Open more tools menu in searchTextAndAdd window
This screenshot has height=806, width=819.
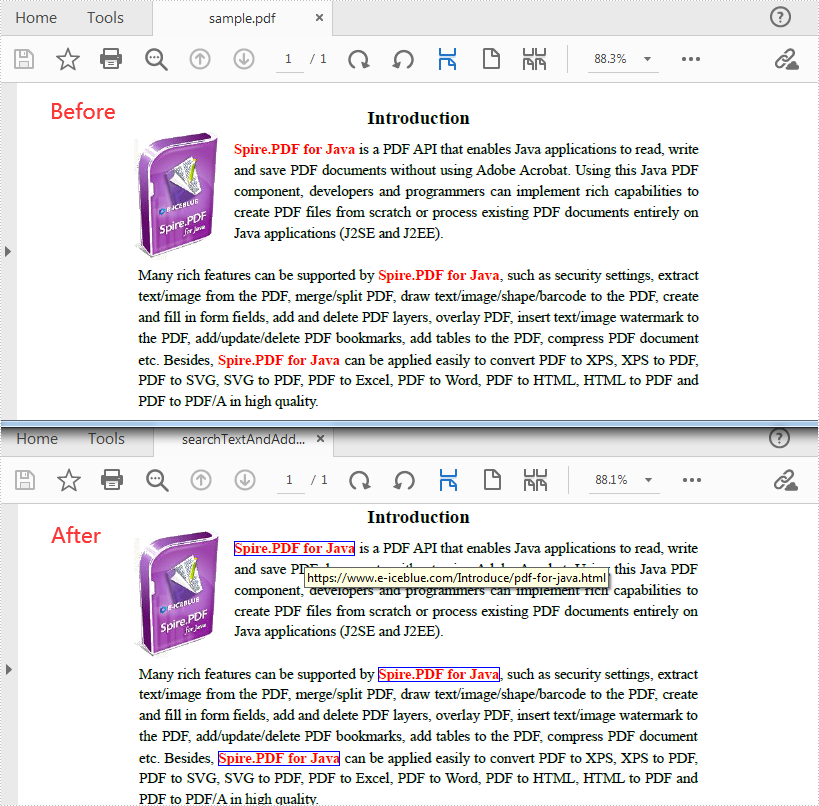tap(692, 480)
